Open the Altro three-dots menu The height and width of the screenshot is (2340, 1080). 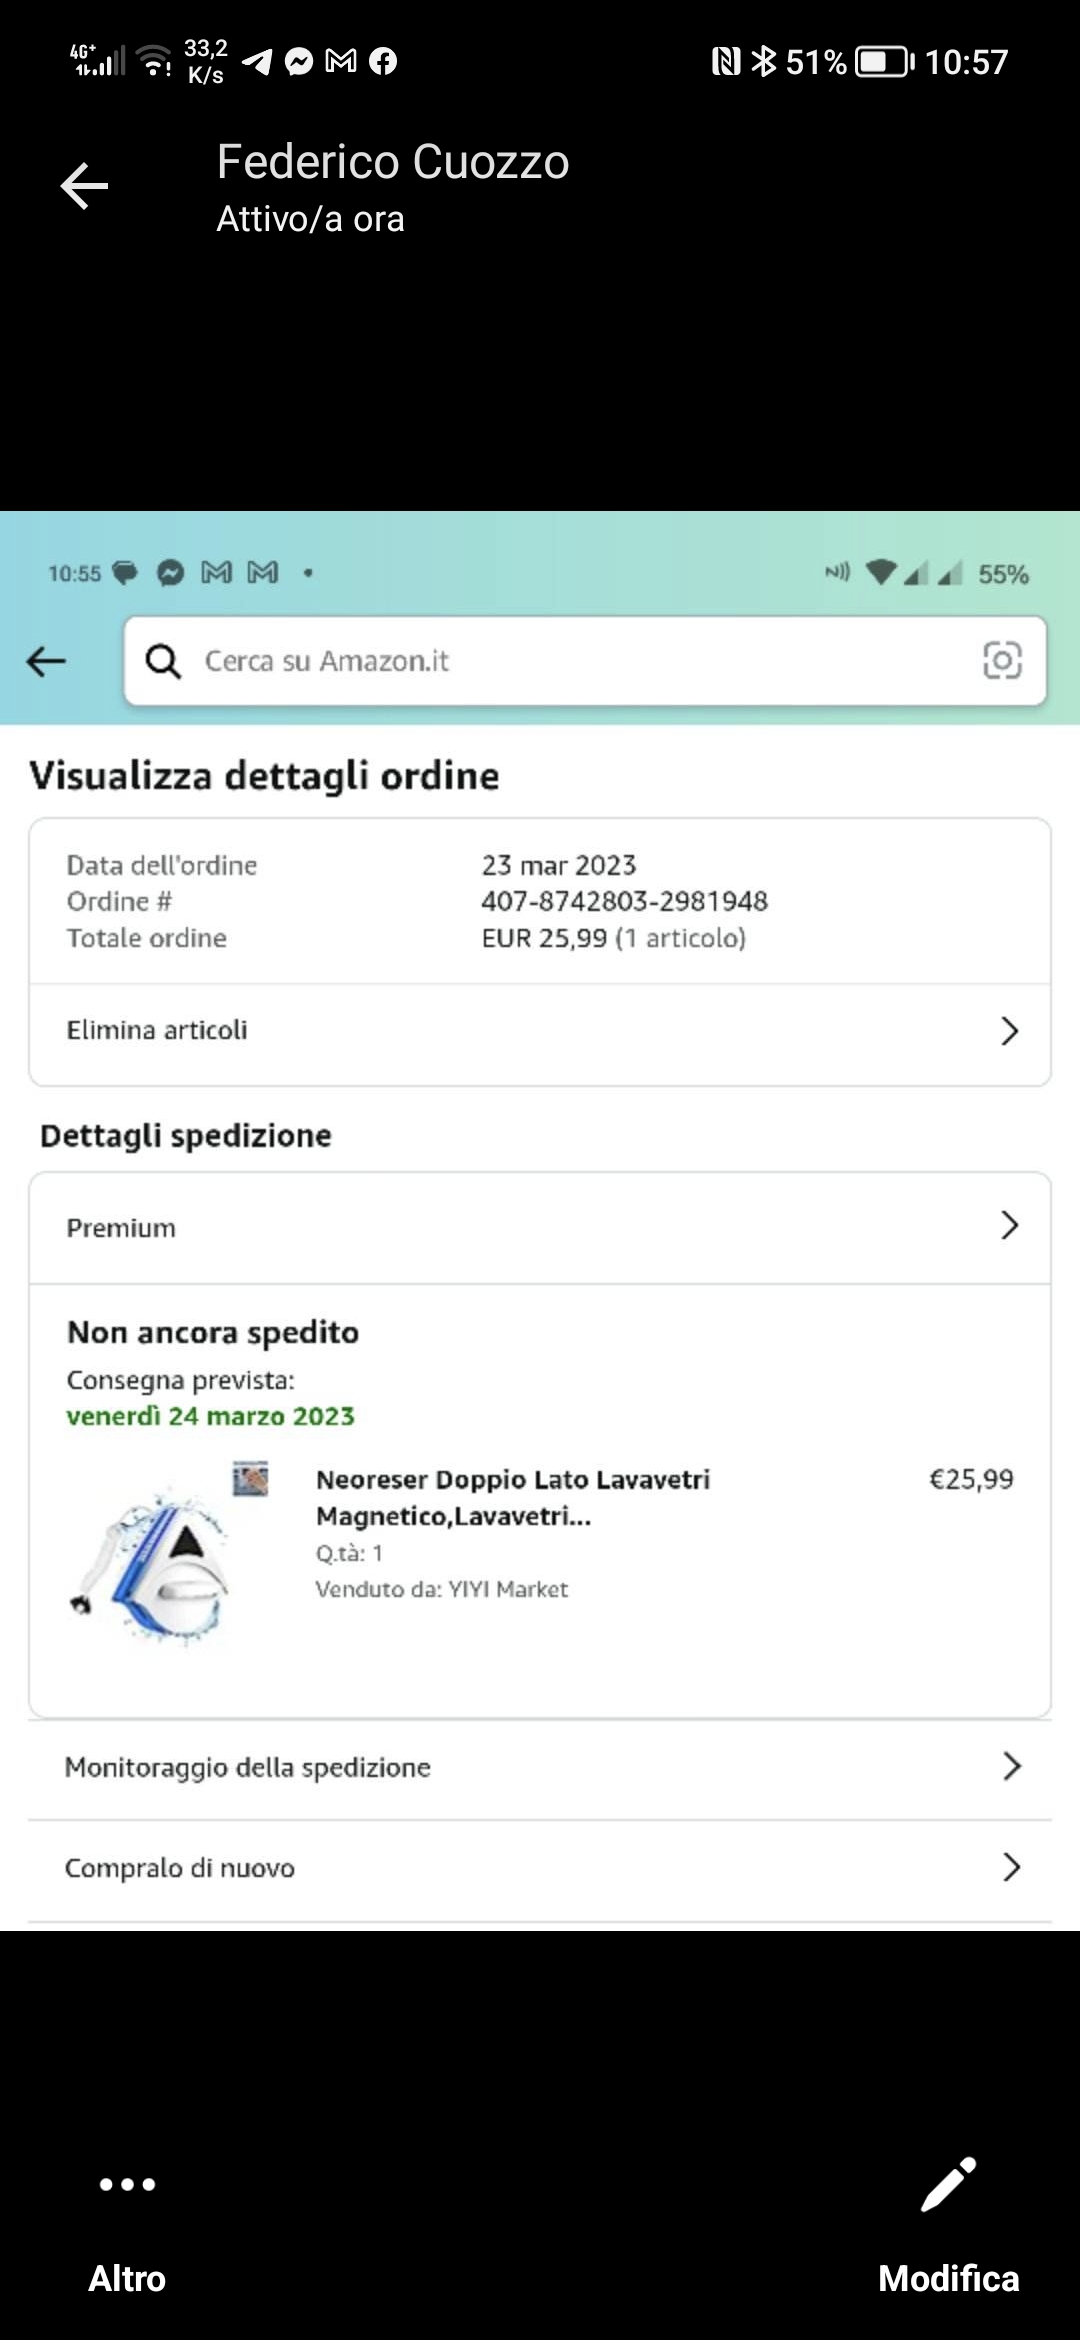127,2184
